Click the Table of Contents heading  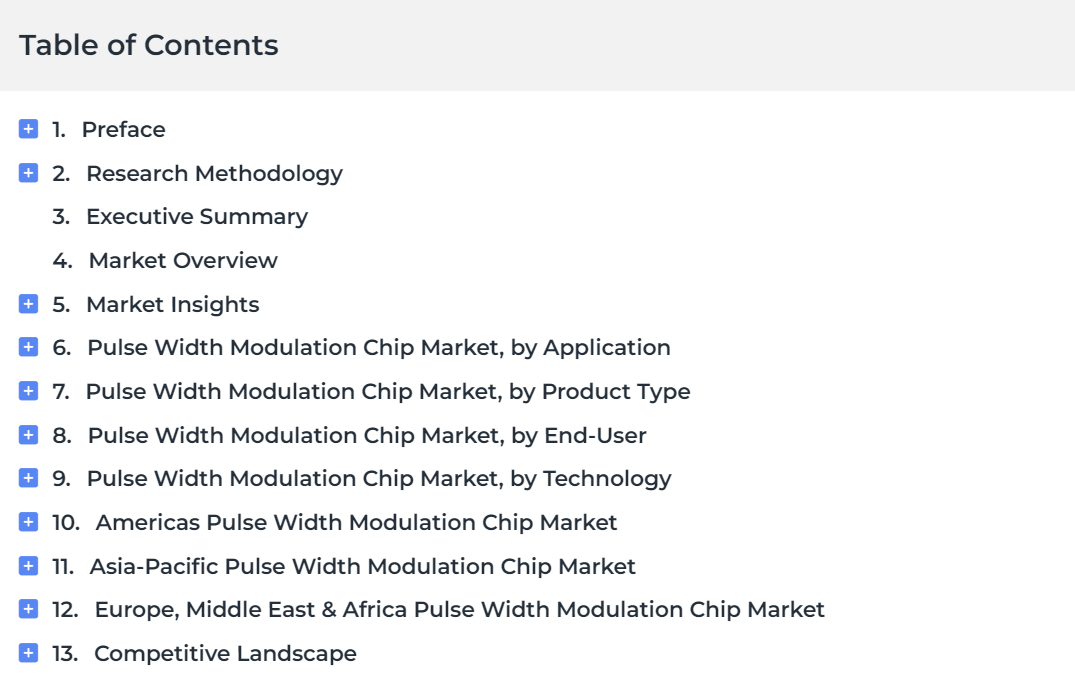coord(149,45)
